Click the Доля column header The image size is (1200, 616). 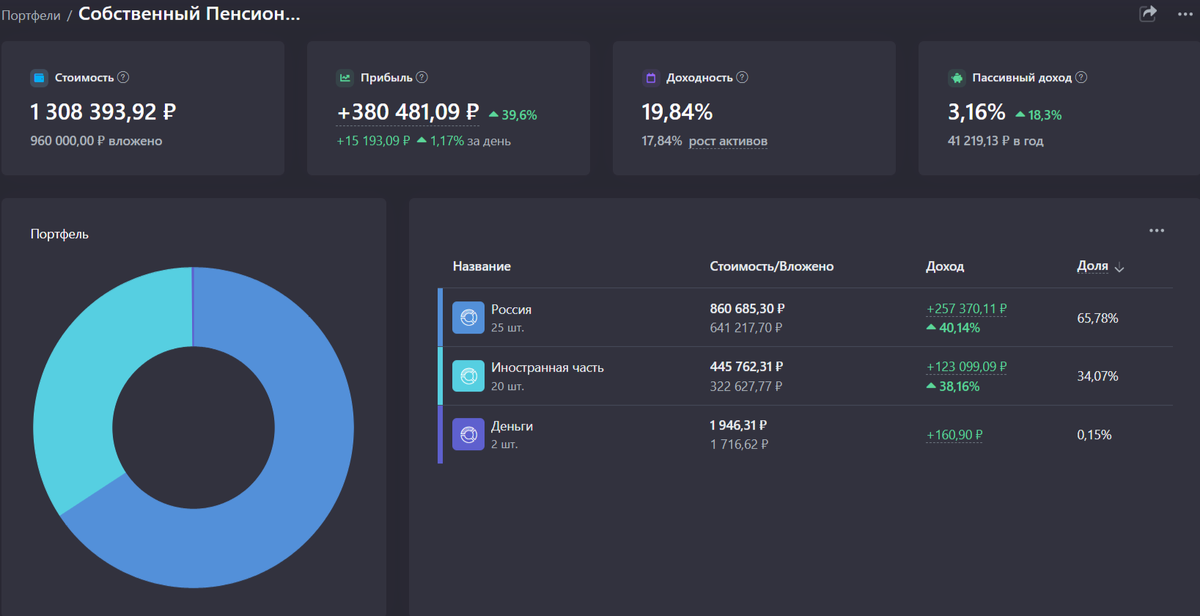click(x=1092, y=267)
